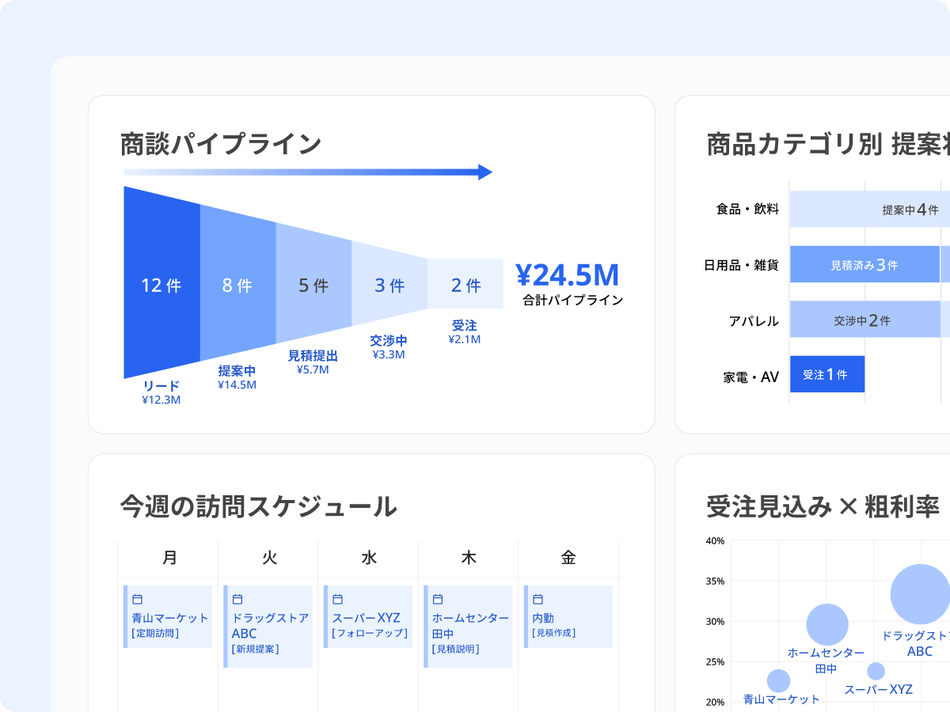Screen dimensions: 950x712
Task: Select the 3件 funnel segment
Action: pos(389,284)
